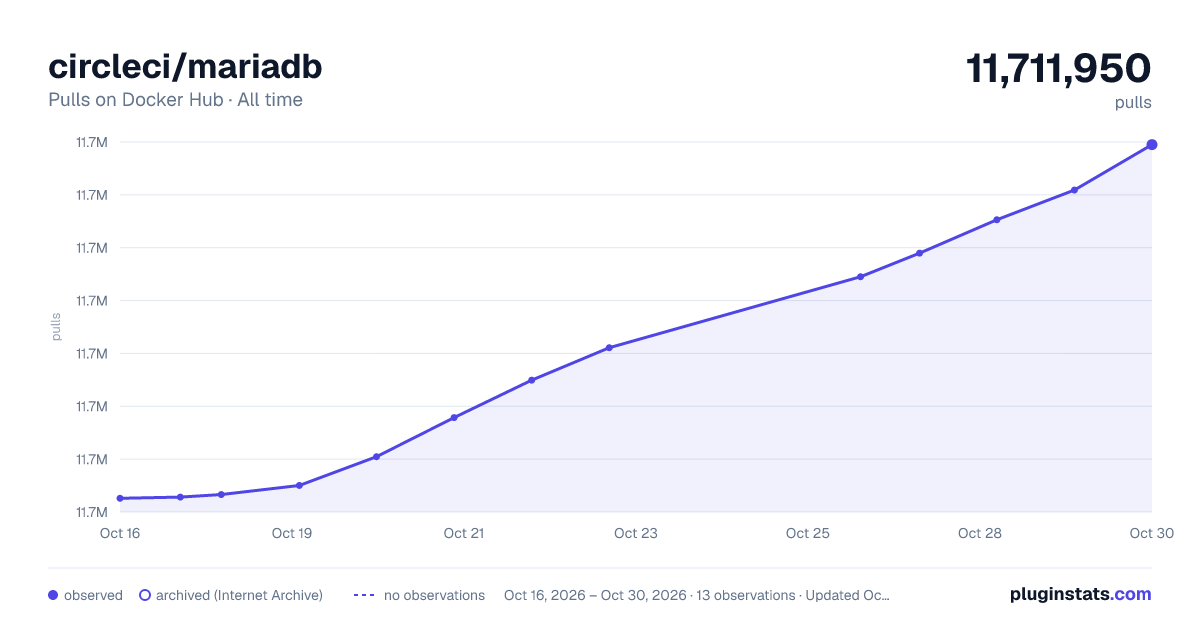The height and width of the screenshot is (630, 1200).
Task: Select the data point just after Oct 25
Action: point(860,277)
